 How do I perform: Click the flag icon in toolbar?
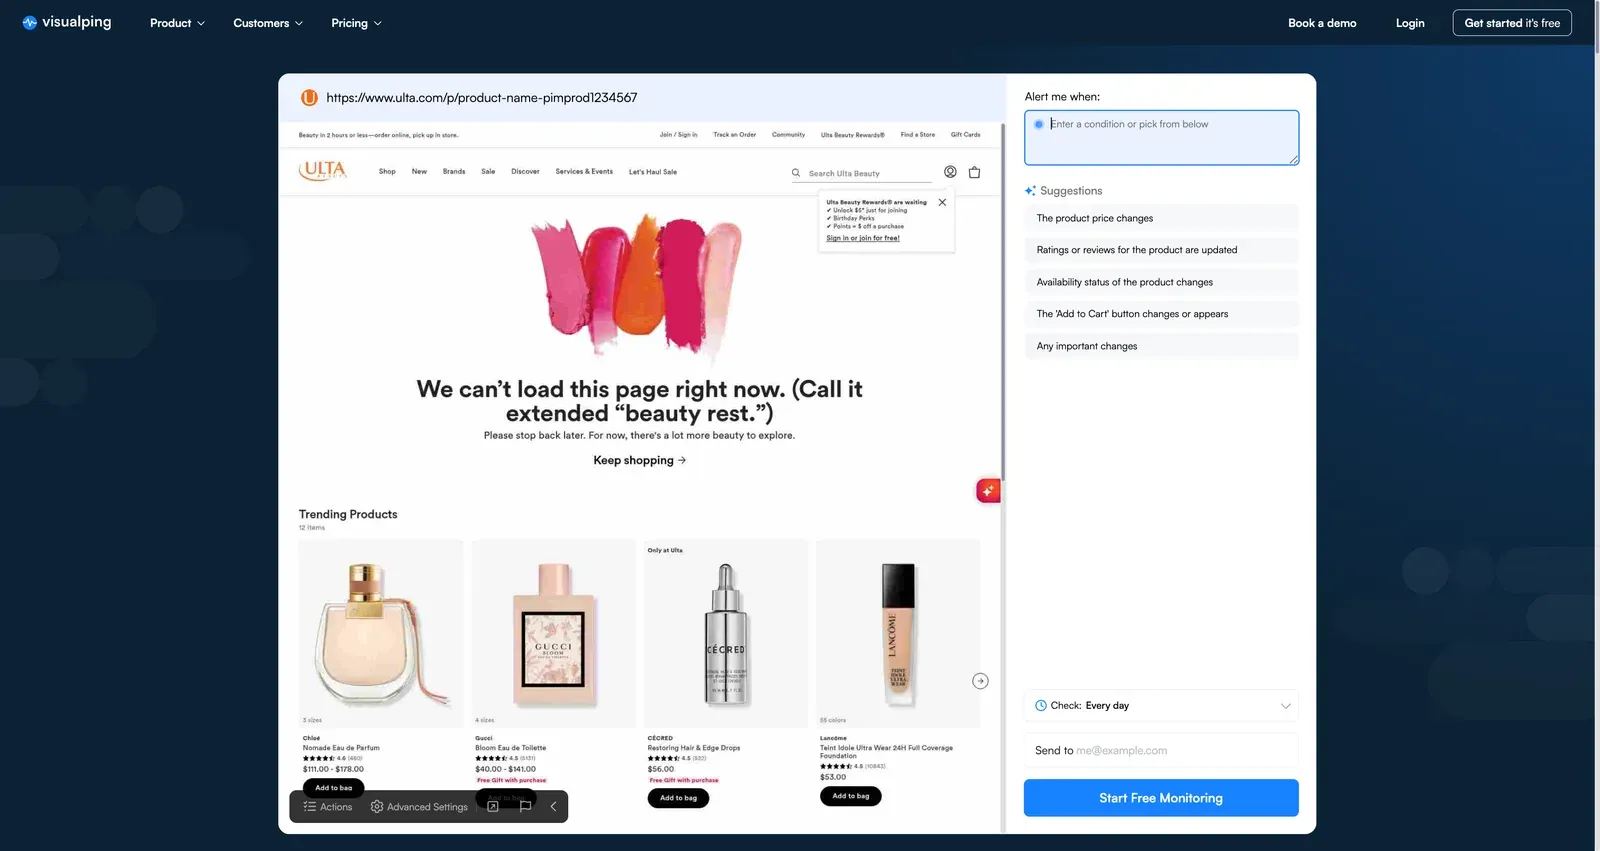(525, 807)
